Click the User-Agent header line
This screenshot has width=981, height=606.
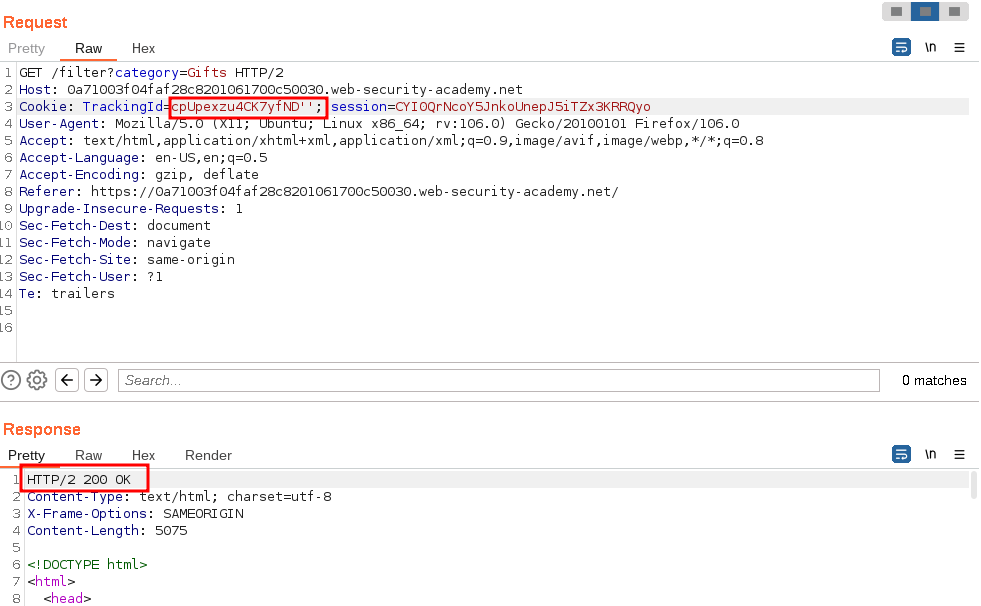379,124
